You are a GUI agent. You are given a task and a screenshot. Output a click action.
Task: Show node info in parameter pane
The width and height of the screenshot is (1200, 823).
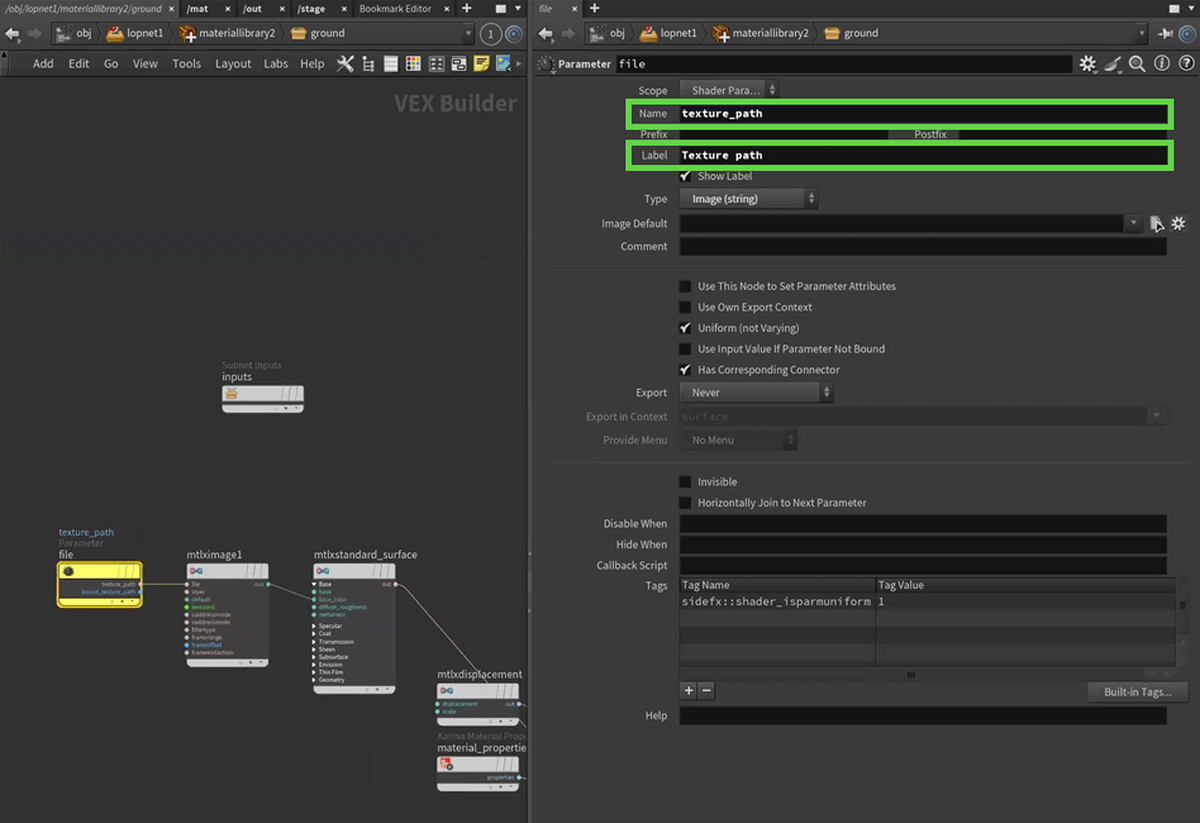1161,64
